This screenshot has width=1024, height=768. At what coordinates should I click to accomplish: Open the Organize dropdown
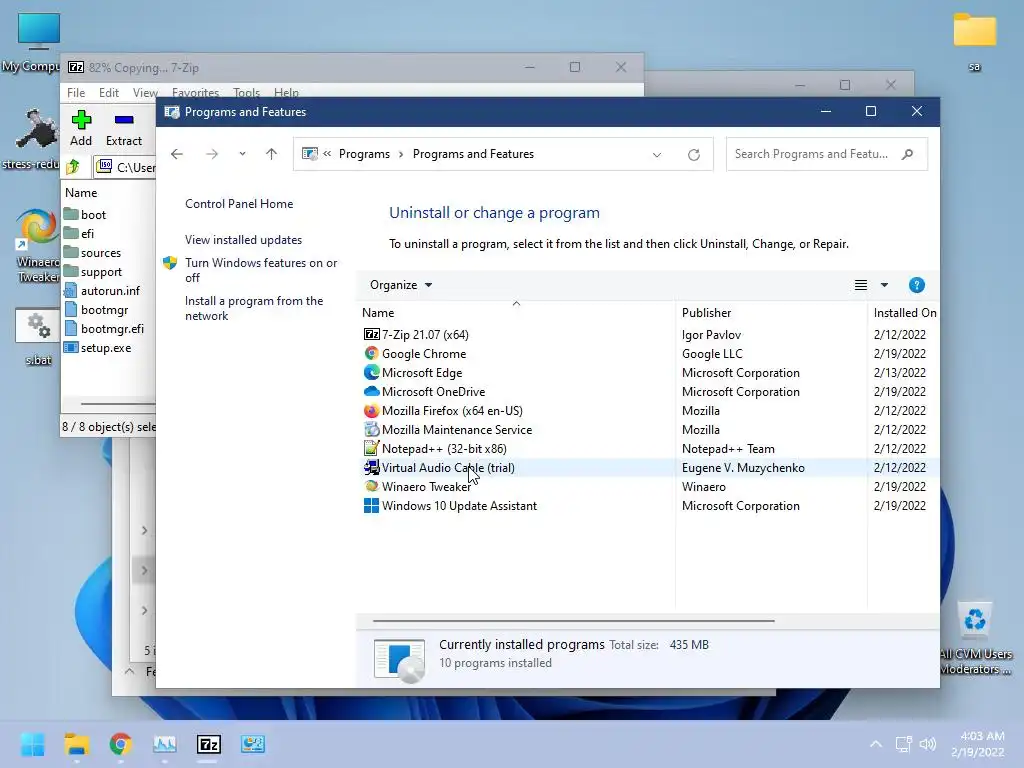pos(400,285)
